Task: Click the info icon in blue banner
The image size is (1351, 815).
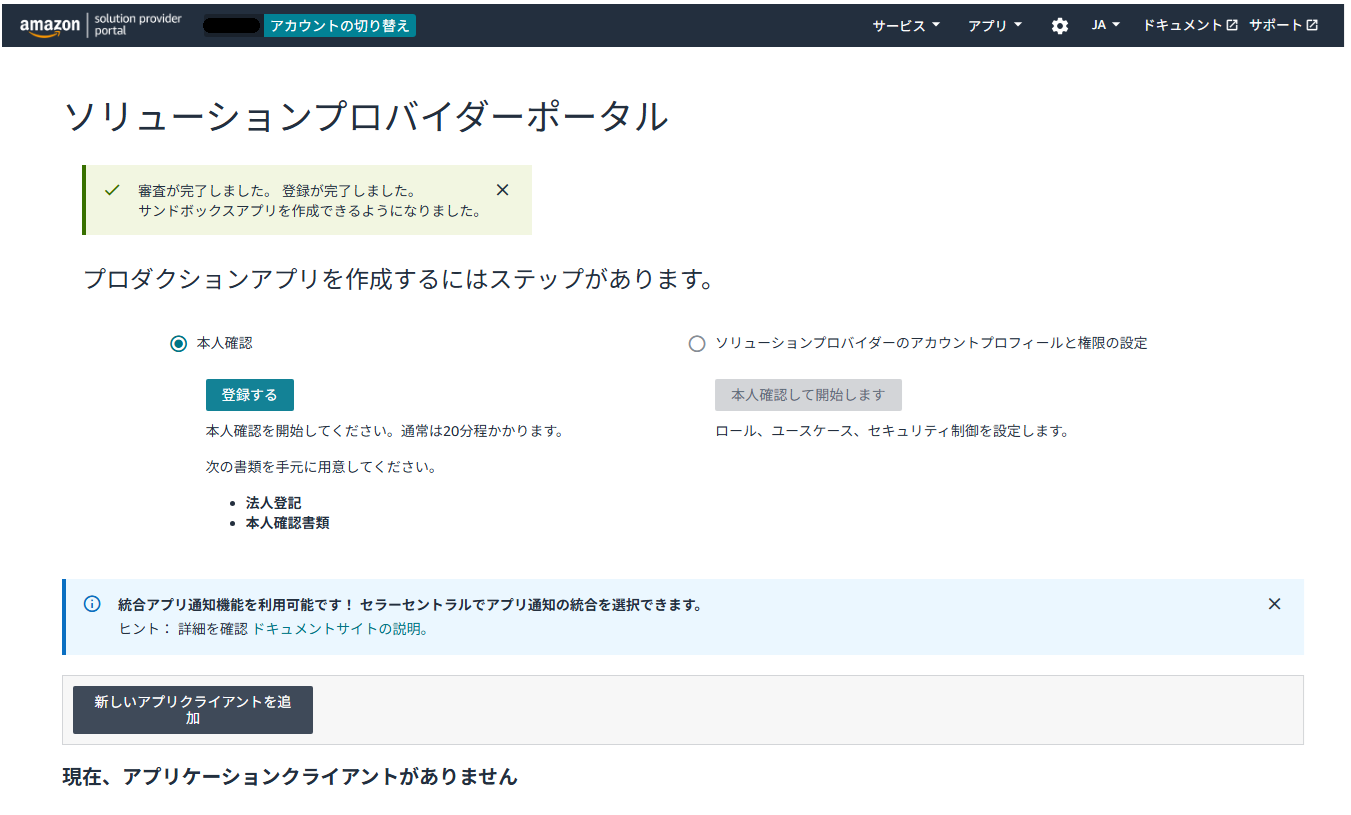Action: point(92,604)
